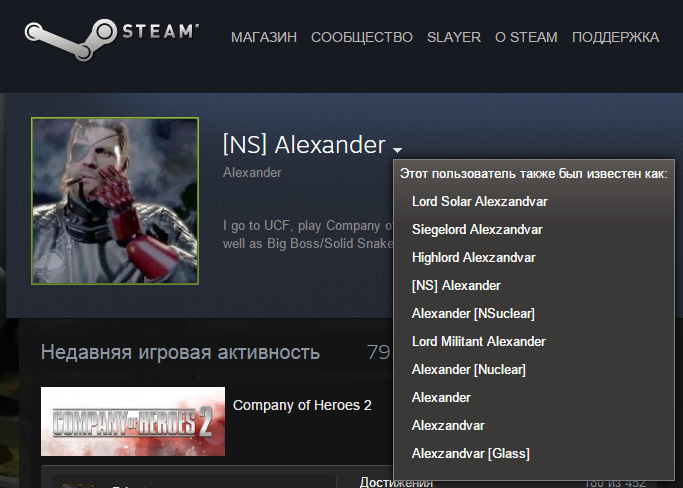Open the Достижения achievements link
This screenshot has width=683, height=488.
tap(396, 482)
